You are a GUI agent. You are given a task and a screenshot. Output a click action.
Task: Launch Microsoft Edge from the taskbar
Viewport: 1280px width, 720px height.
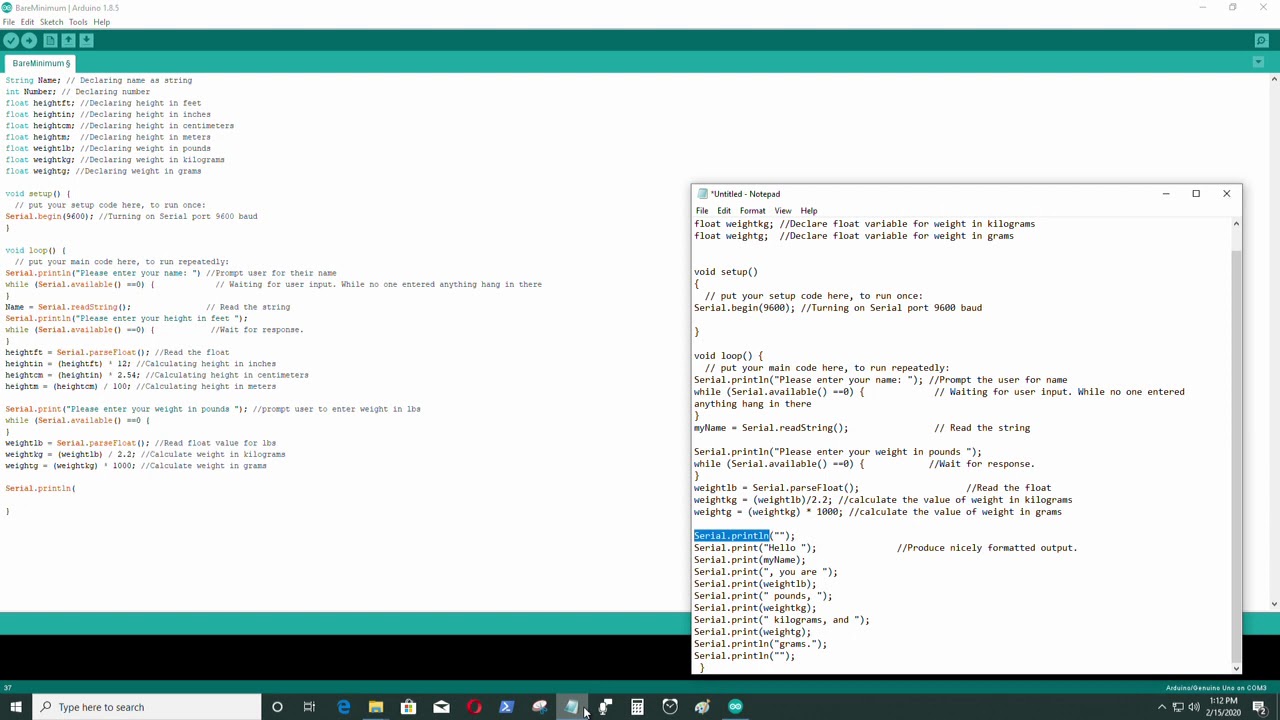pyautogui.click(x=343, y=707)
